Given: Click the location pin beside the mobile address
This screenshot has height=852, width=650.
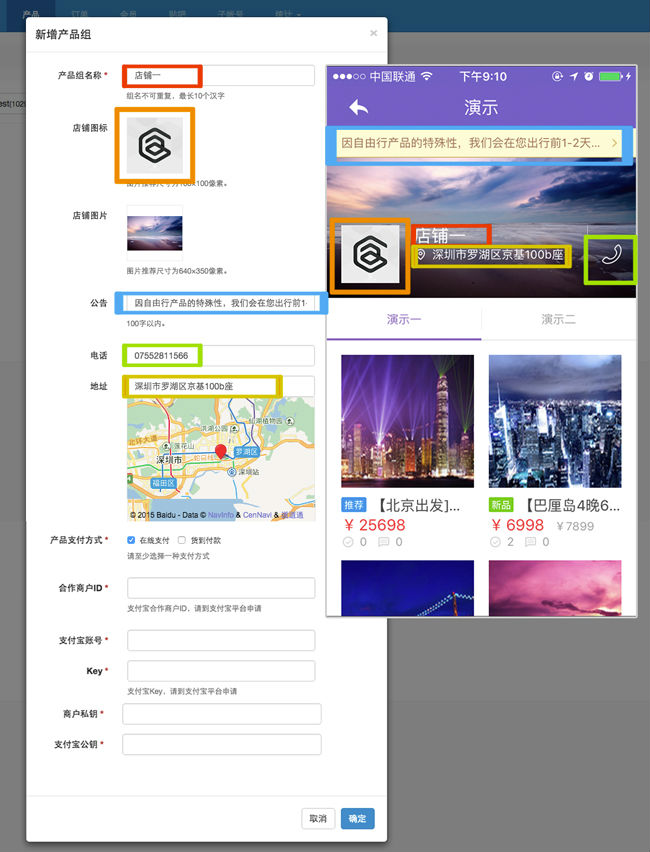Looking at the screenshot, I should click(x=421, y=256).
